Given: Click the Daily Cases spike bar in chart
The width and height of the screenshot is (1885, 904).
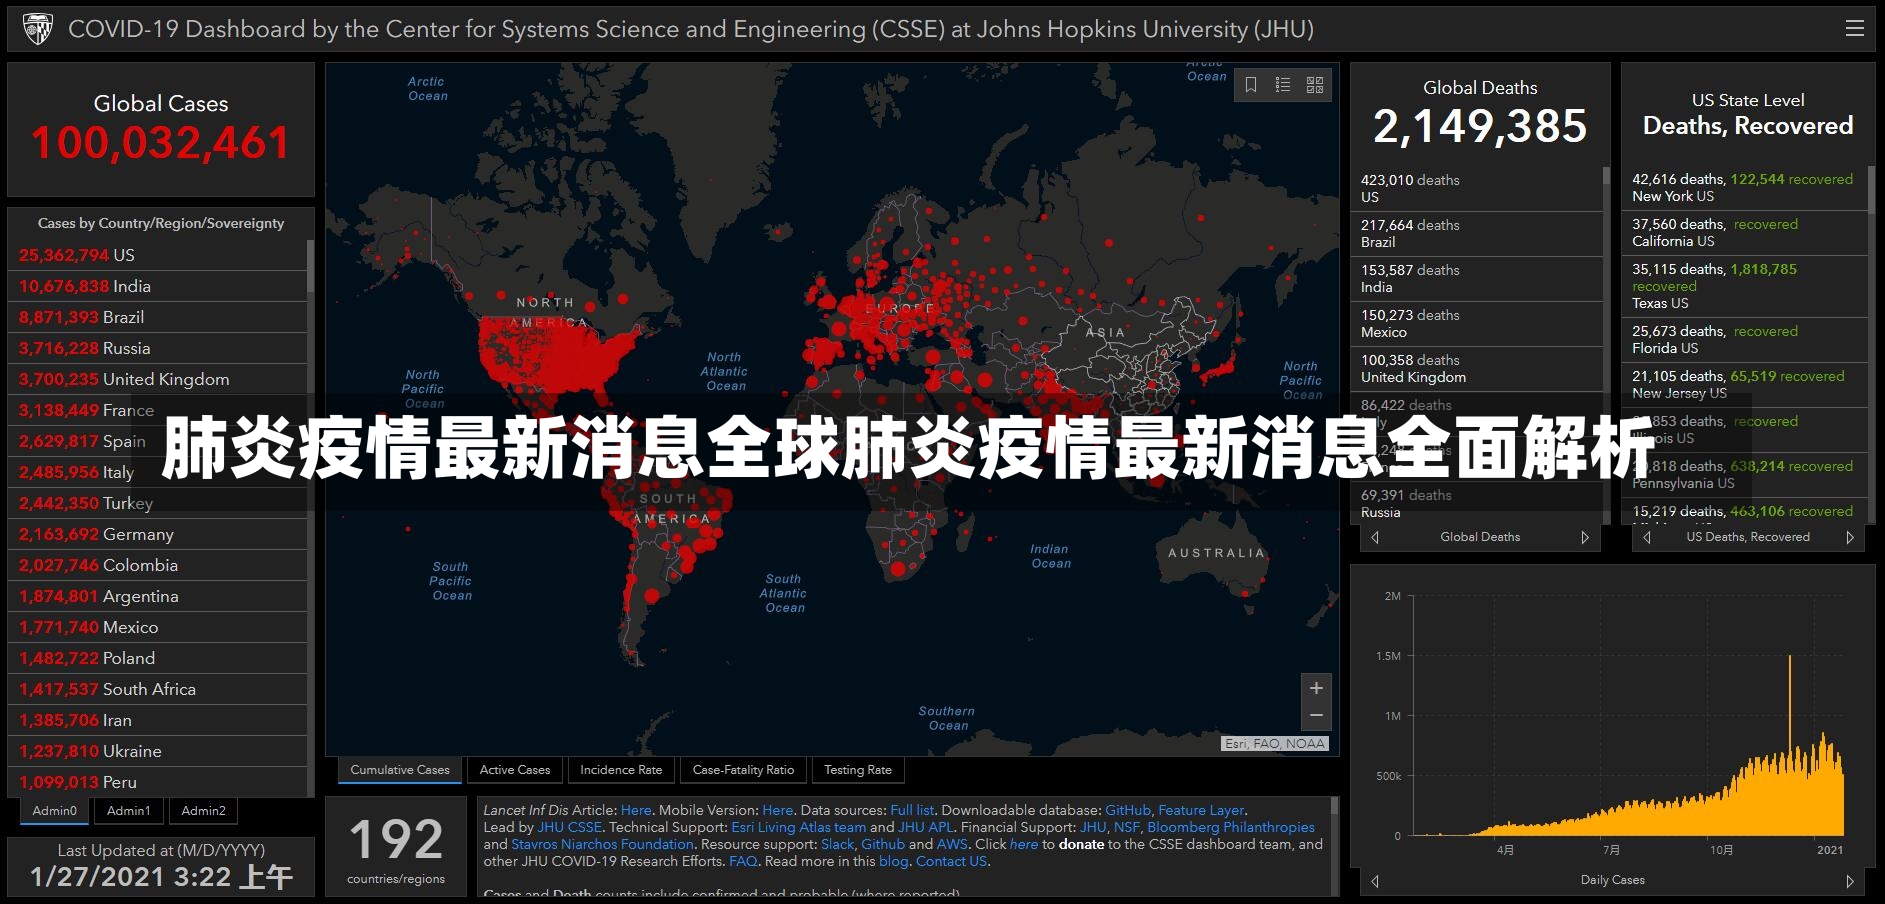Looking at the screenshot, I should click(x=1789, y=745).
